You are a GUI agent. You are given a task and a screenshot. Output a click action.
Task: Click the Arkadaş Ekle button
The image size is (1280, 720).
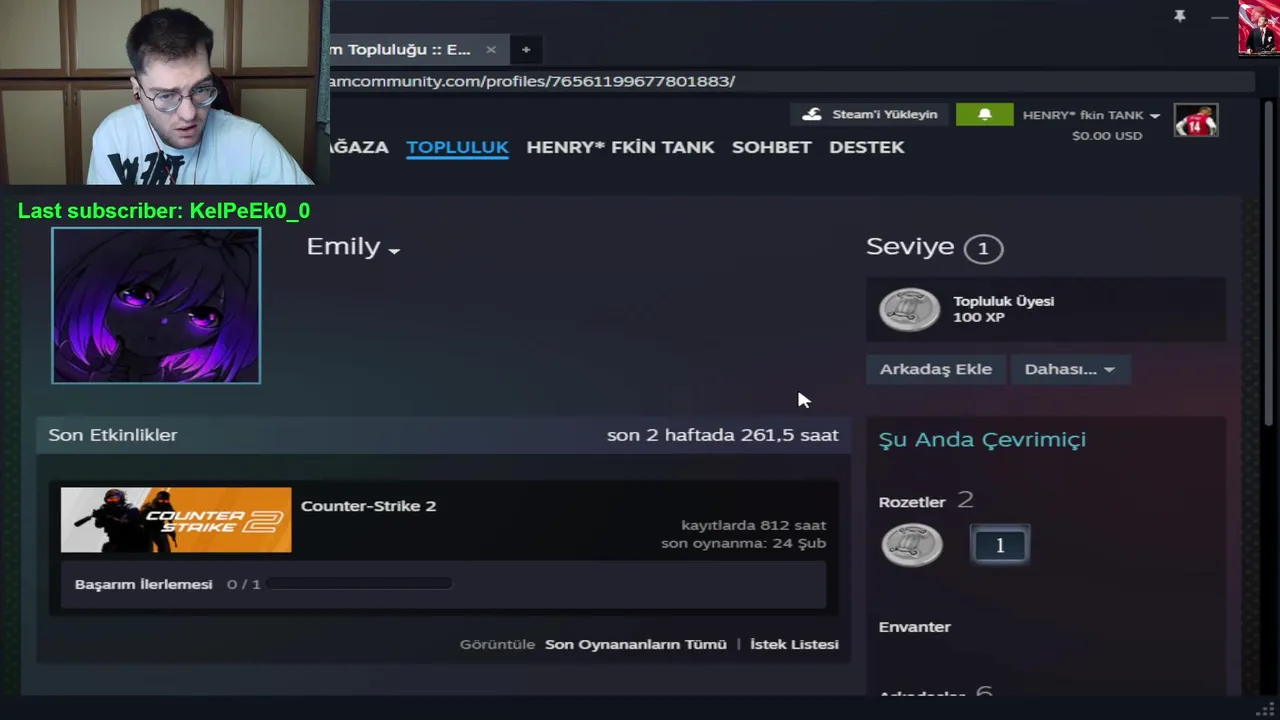935,369
